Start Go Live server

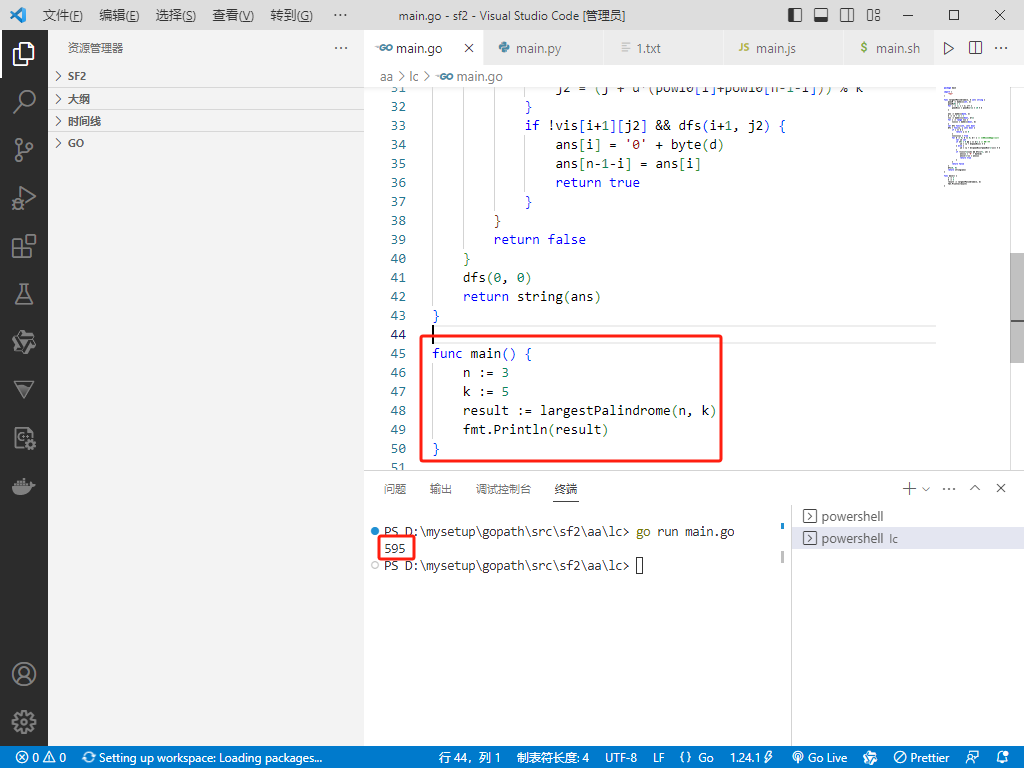coord(820,758)
